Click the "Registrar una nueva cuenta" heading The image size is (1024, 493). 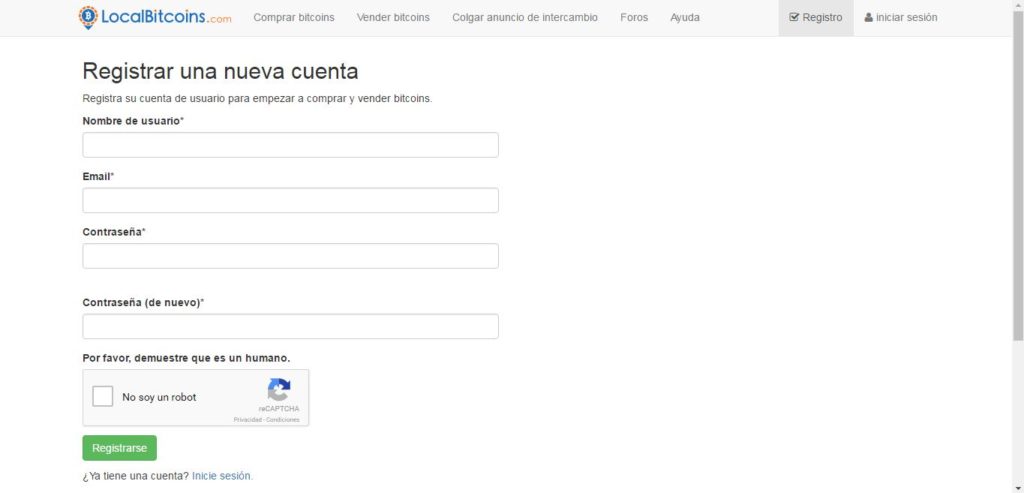click(220, 71)
